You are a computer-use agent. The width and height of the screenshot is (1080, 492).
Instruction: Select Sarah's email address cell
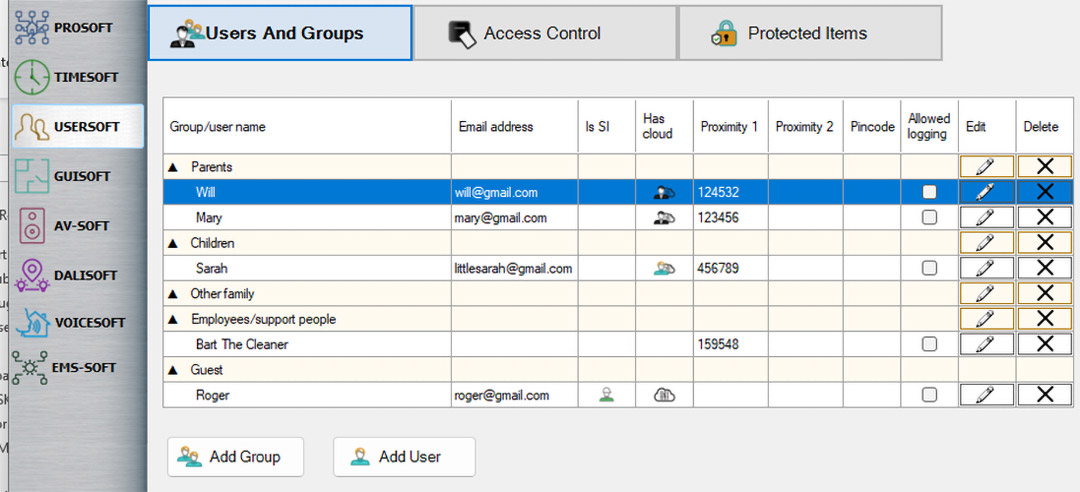tap(514, 268)
